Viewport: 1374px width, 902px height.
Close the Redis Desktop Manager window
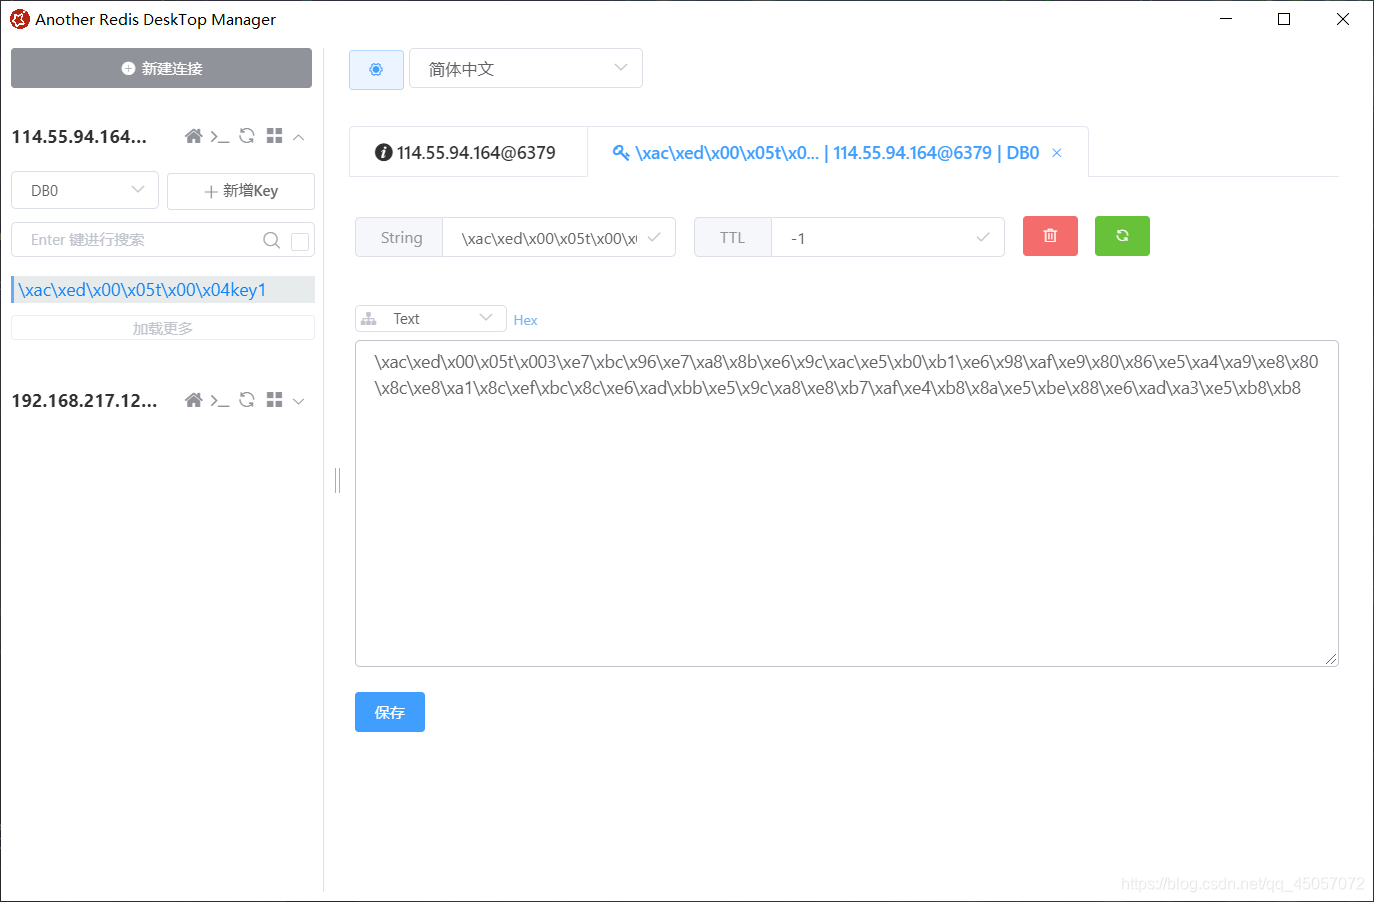[x=1343, y=19]
